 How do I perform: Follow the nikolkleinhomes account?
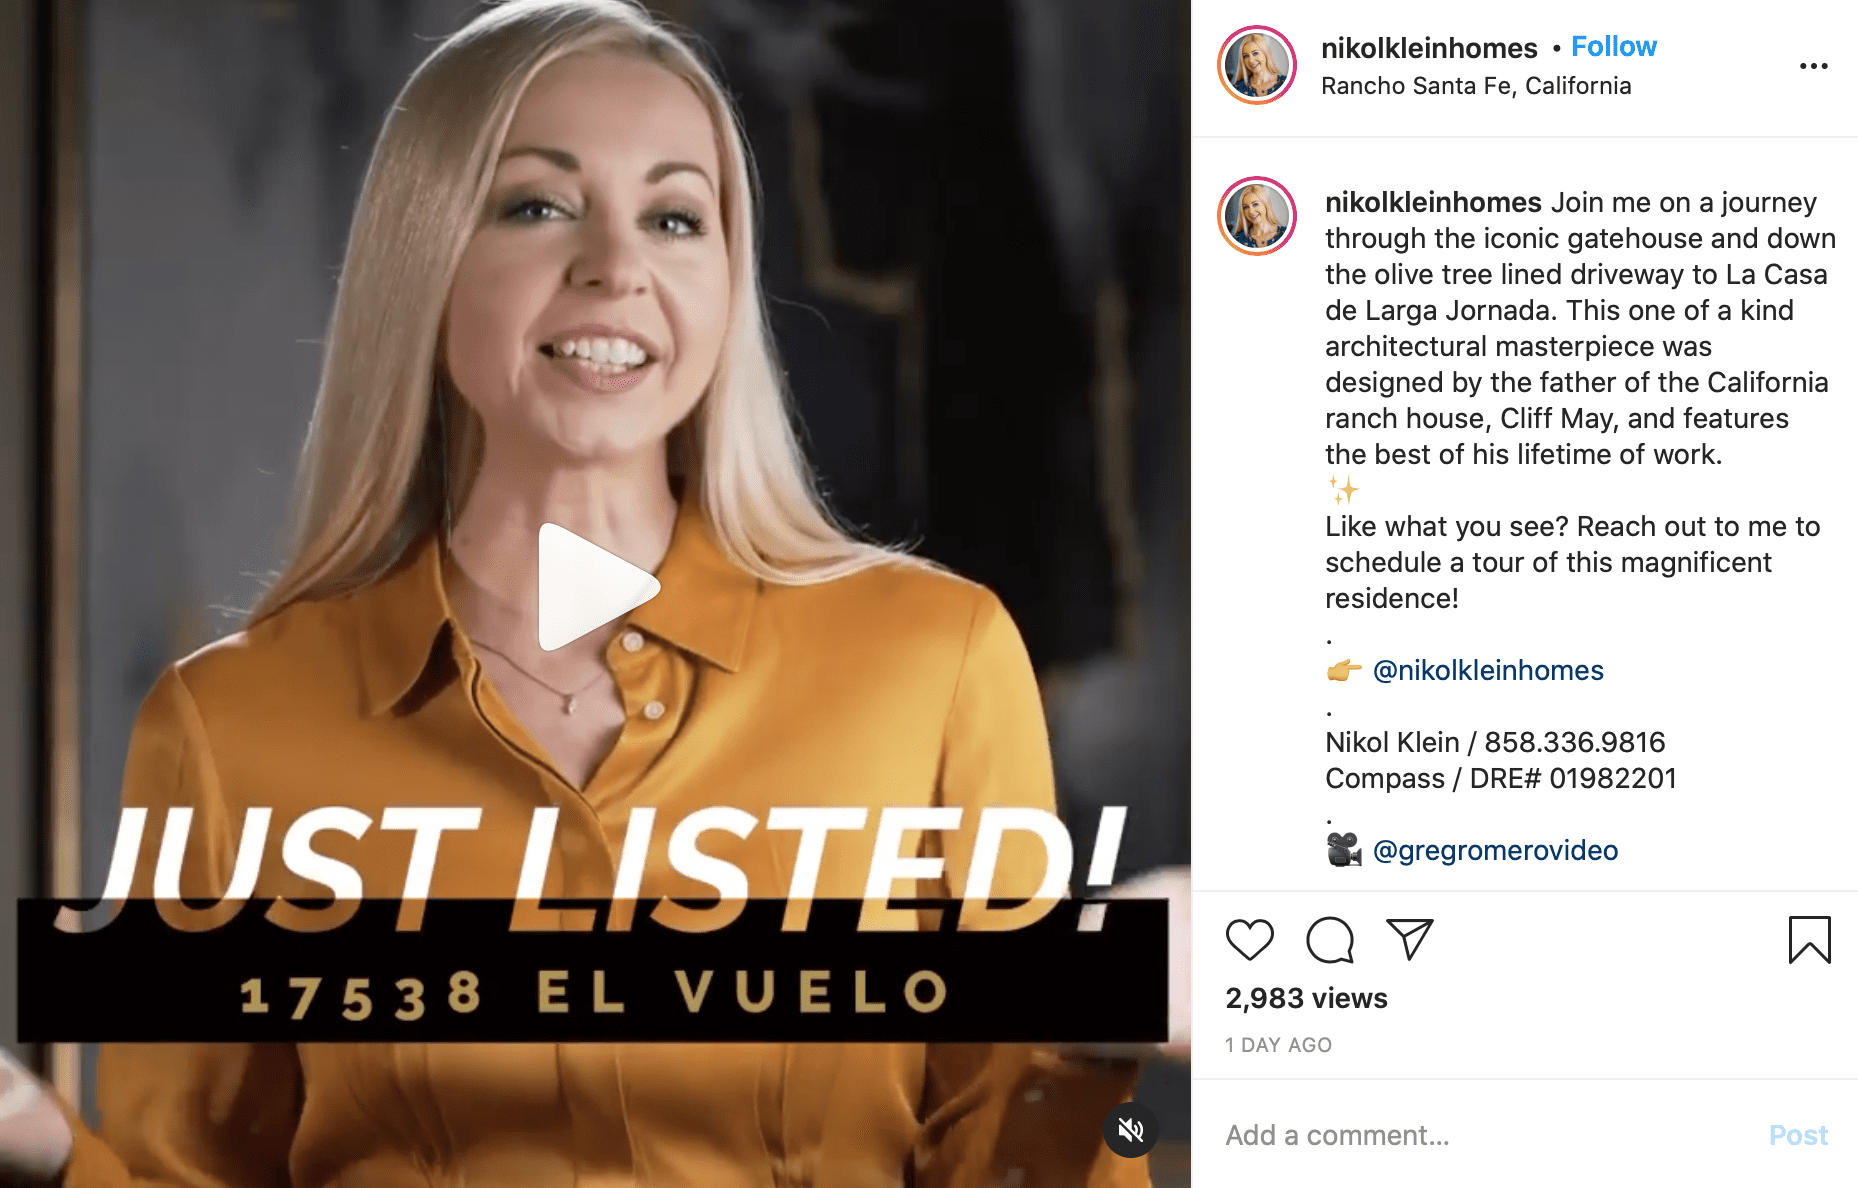tap(1614, 47)
